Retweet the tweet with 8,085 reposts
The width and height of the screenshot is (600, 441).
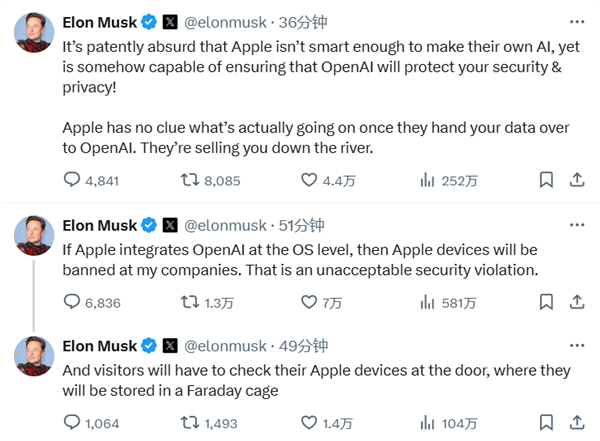tap(187, 181)
